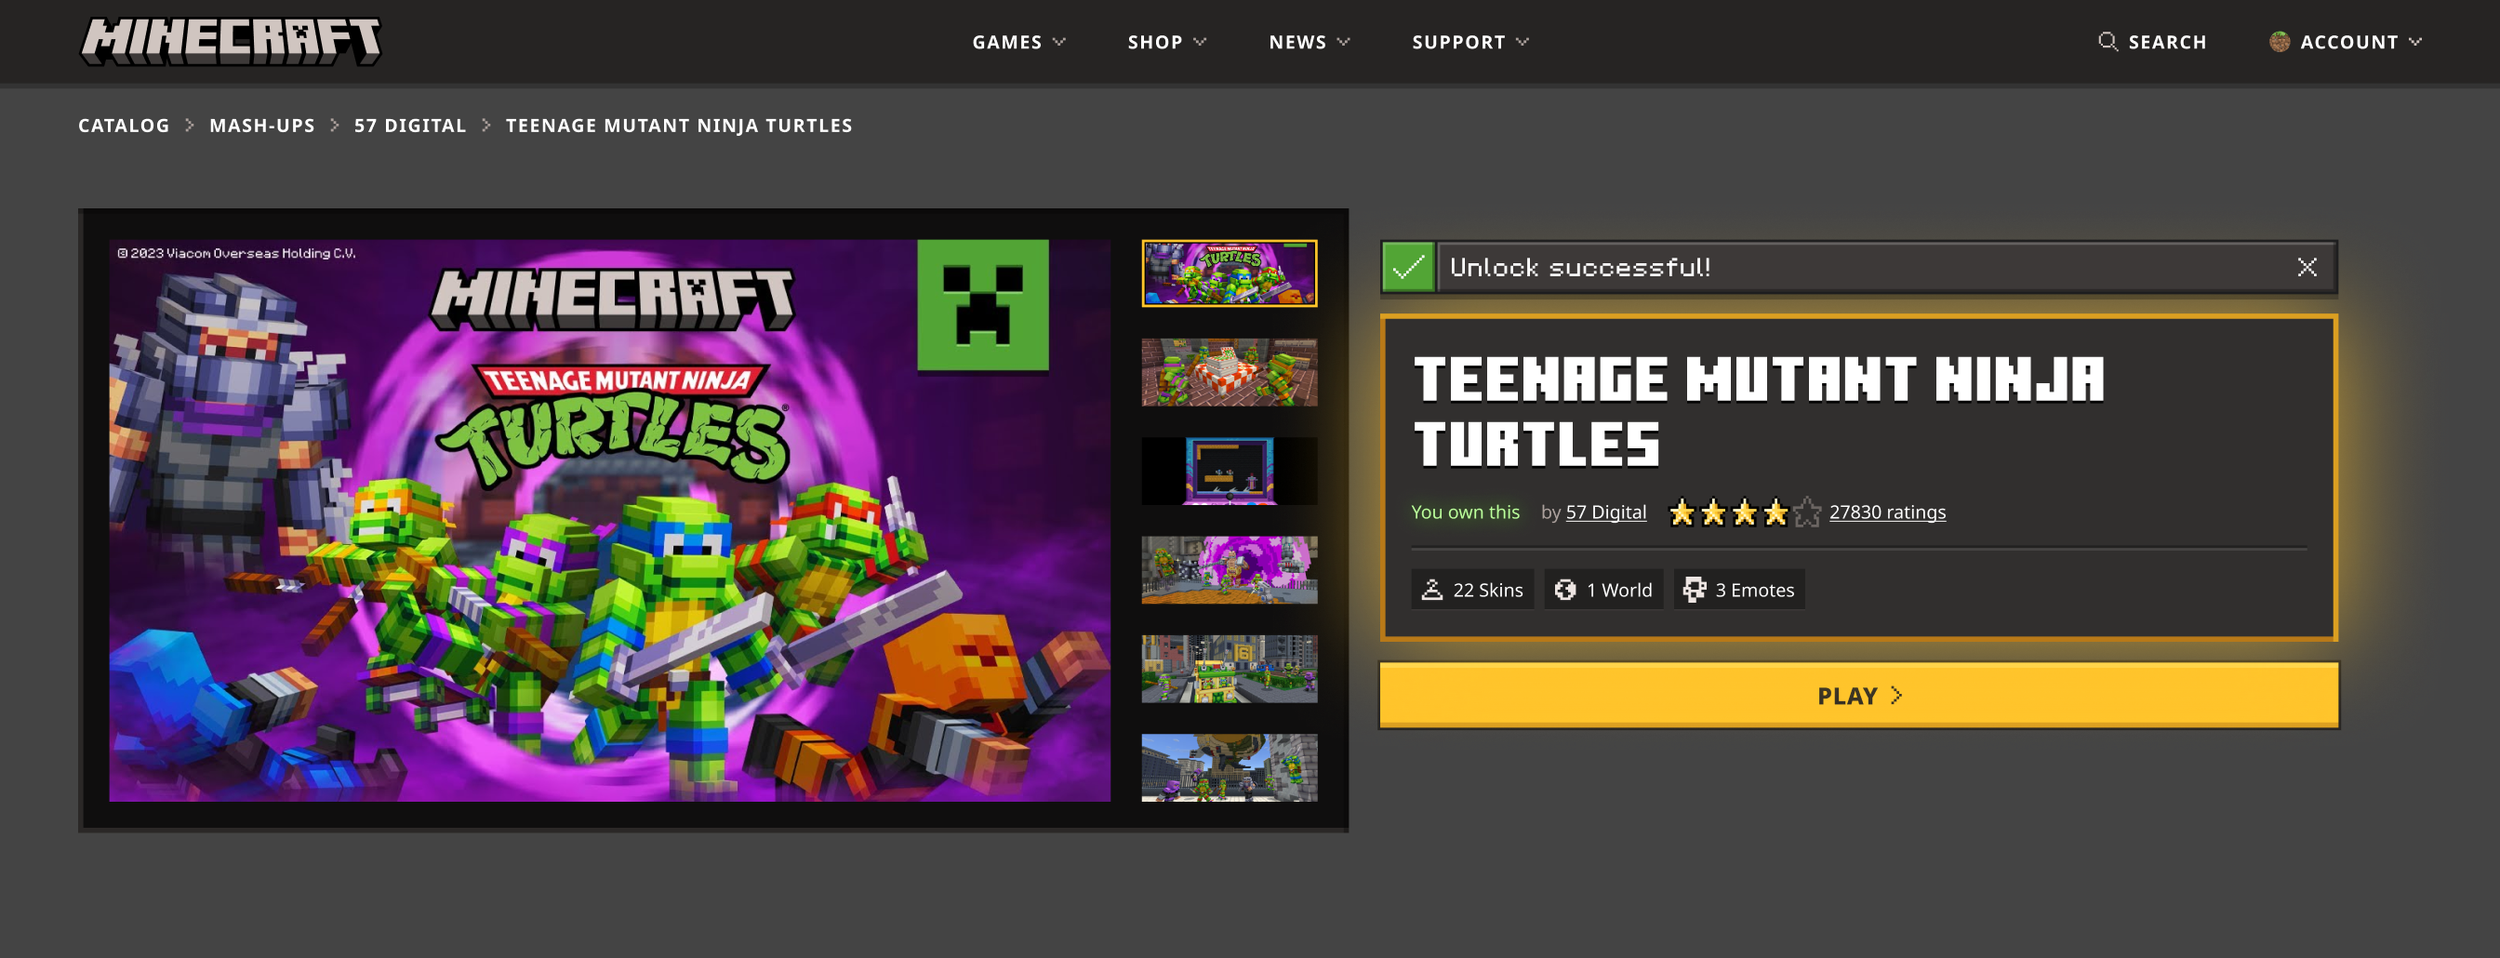The width and height of the screenshot is (2500, 958).
Task: Click the 1 World tag
Action: point(1604,590)
